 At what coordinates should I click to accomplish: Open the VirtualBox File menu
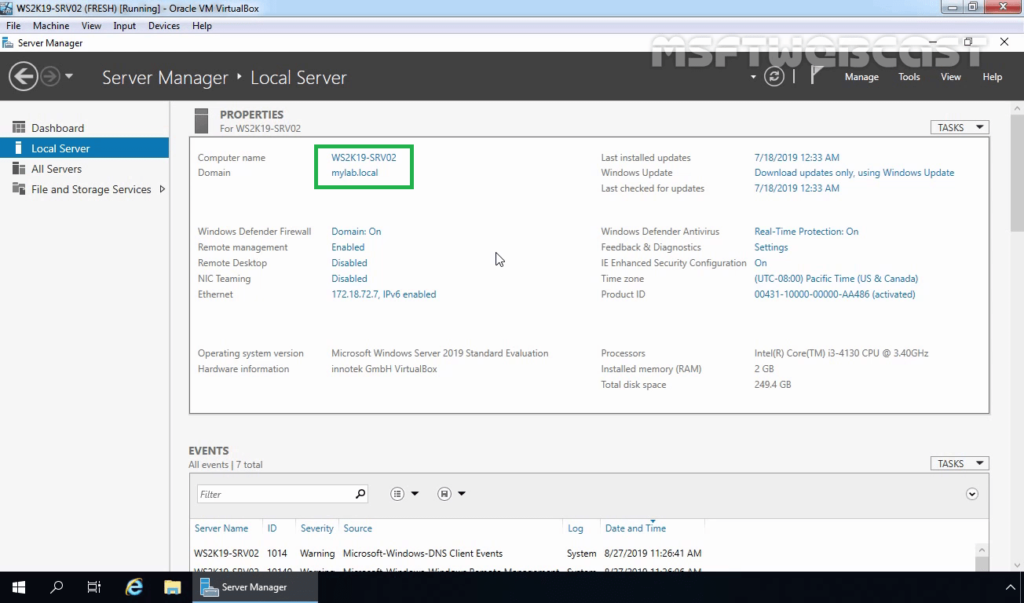point(13,25)
